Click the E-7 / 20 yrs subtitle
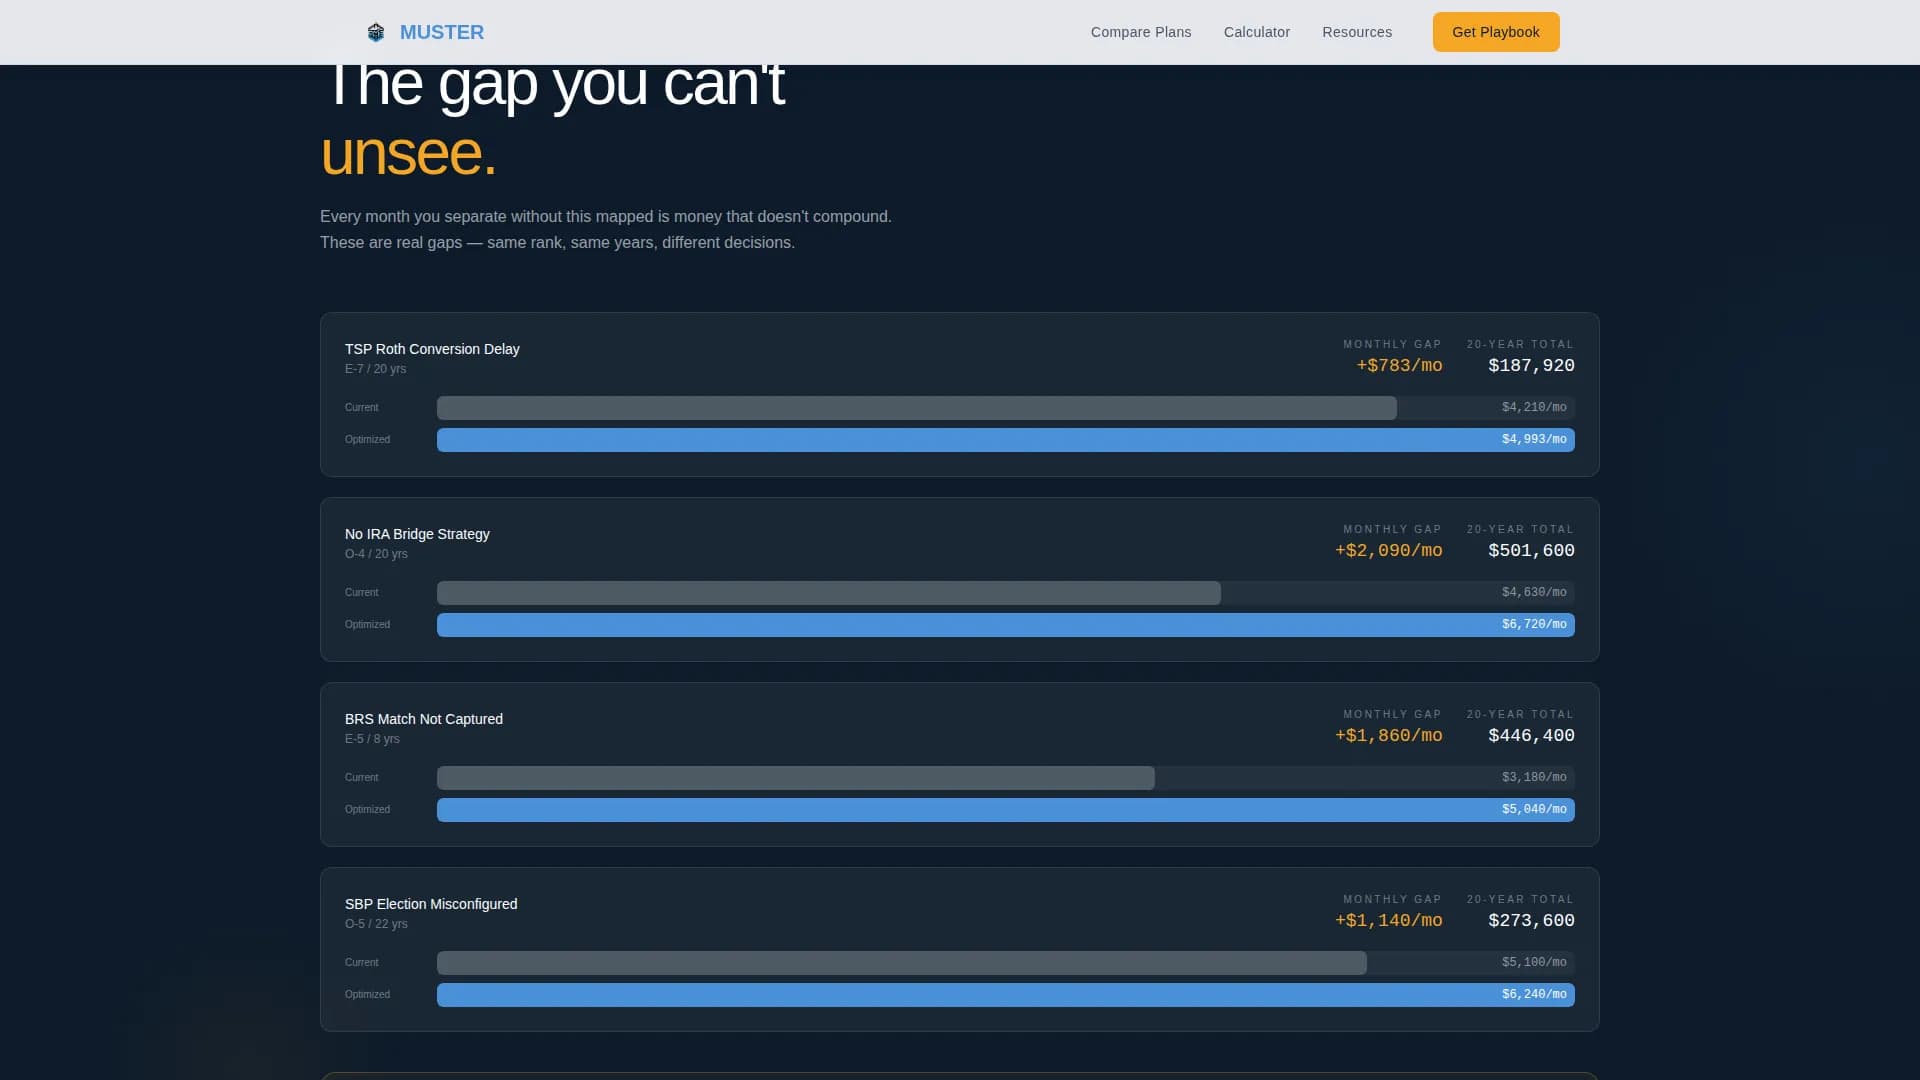Image resolution: width=1920 pixels, height=1080 pixels. pos(376,369)
